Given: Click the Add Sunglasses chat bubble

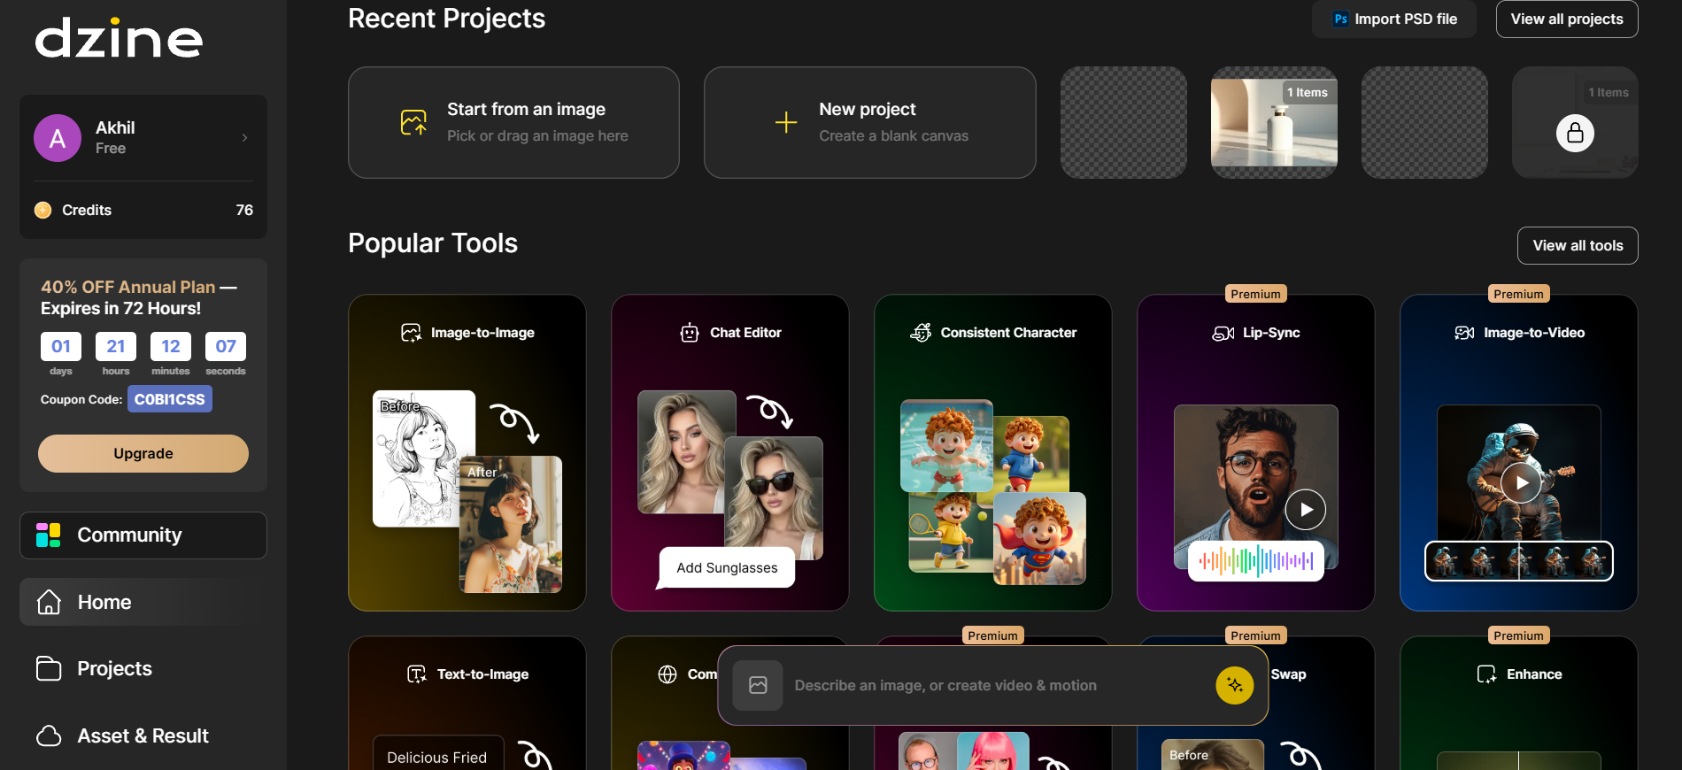Looking at the screenshot, I should (727, 568).
